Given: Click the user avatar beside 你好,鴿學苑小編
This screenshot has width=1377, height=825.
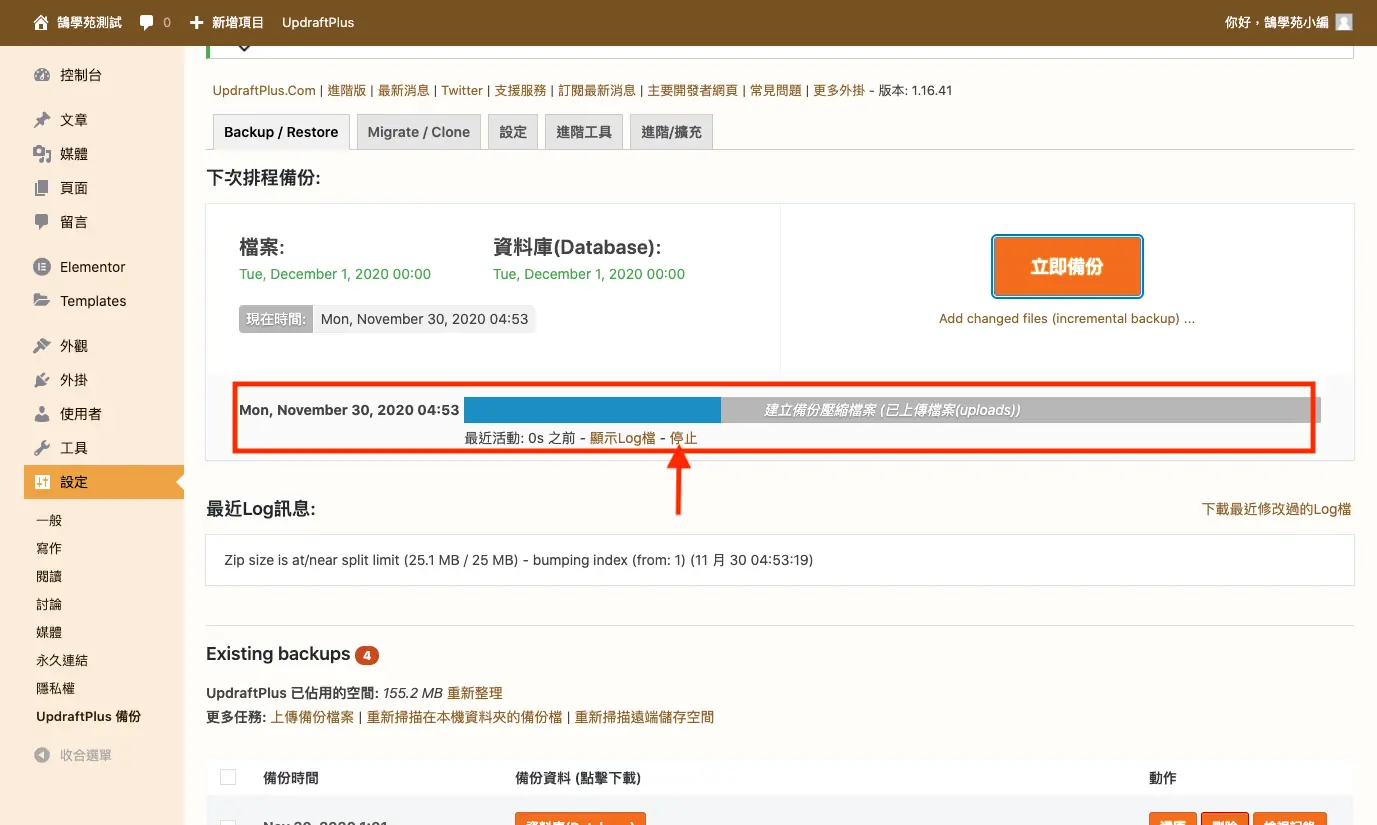Looking at the screenshot, I should tap(1344, 22).
